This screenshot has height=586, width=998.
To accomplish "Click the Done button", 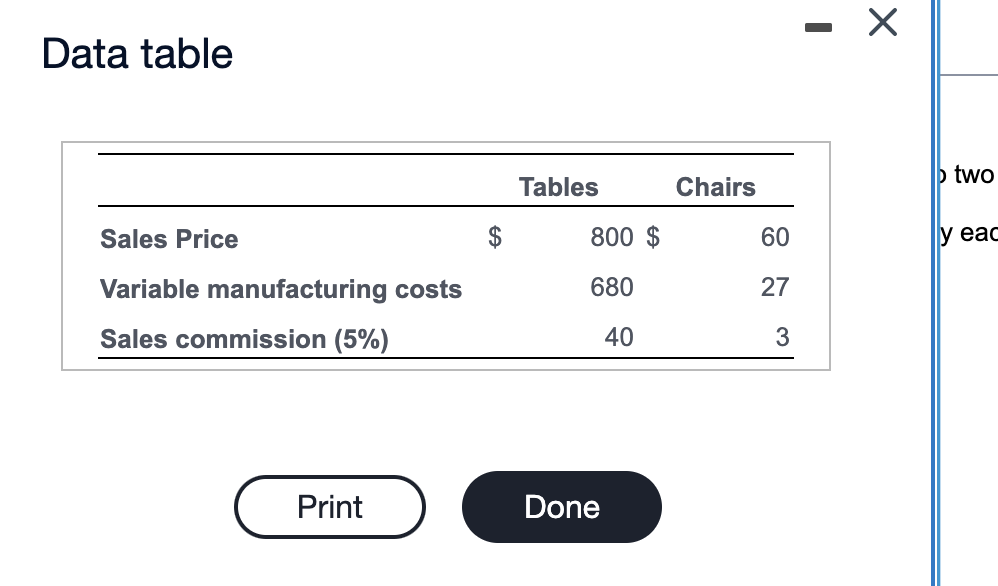I will tap(561, 506).
